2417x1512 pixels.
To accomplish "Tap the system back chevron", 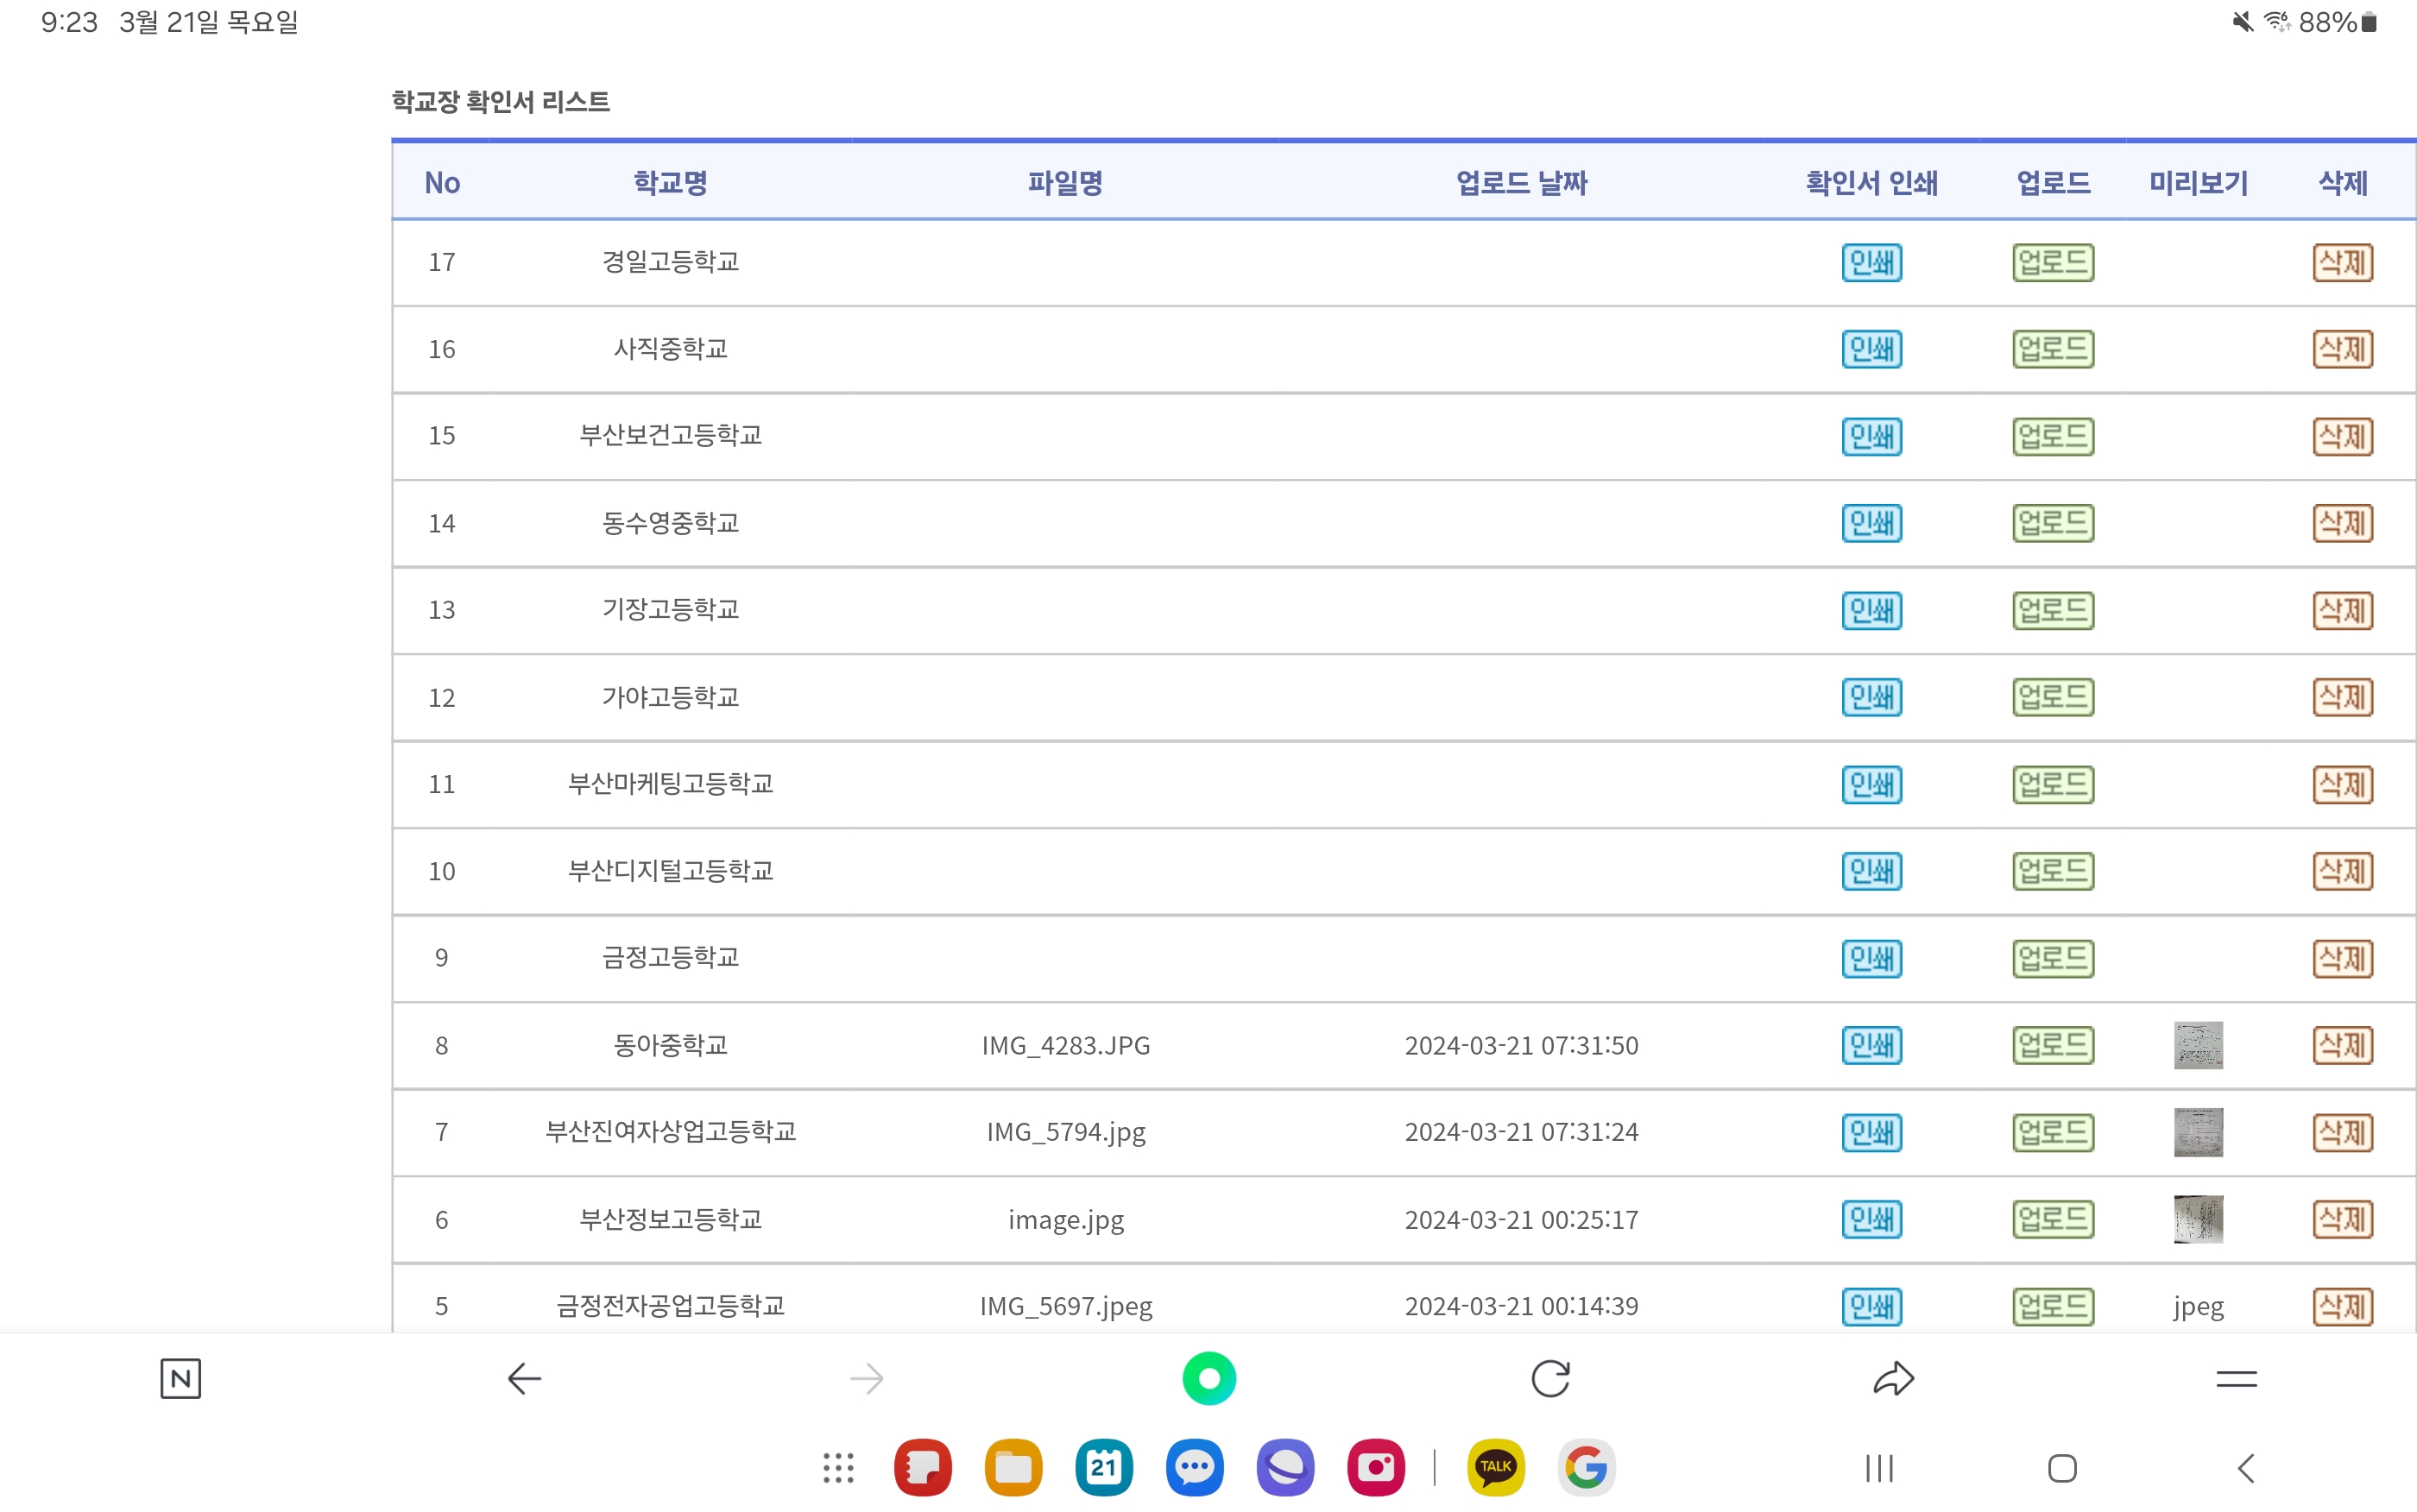I will [x=2246, y=1468].
